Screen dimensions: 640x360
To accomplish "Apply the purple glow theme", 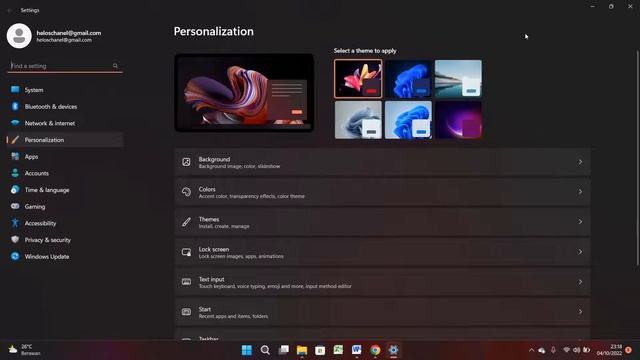I will click(458, 120).
